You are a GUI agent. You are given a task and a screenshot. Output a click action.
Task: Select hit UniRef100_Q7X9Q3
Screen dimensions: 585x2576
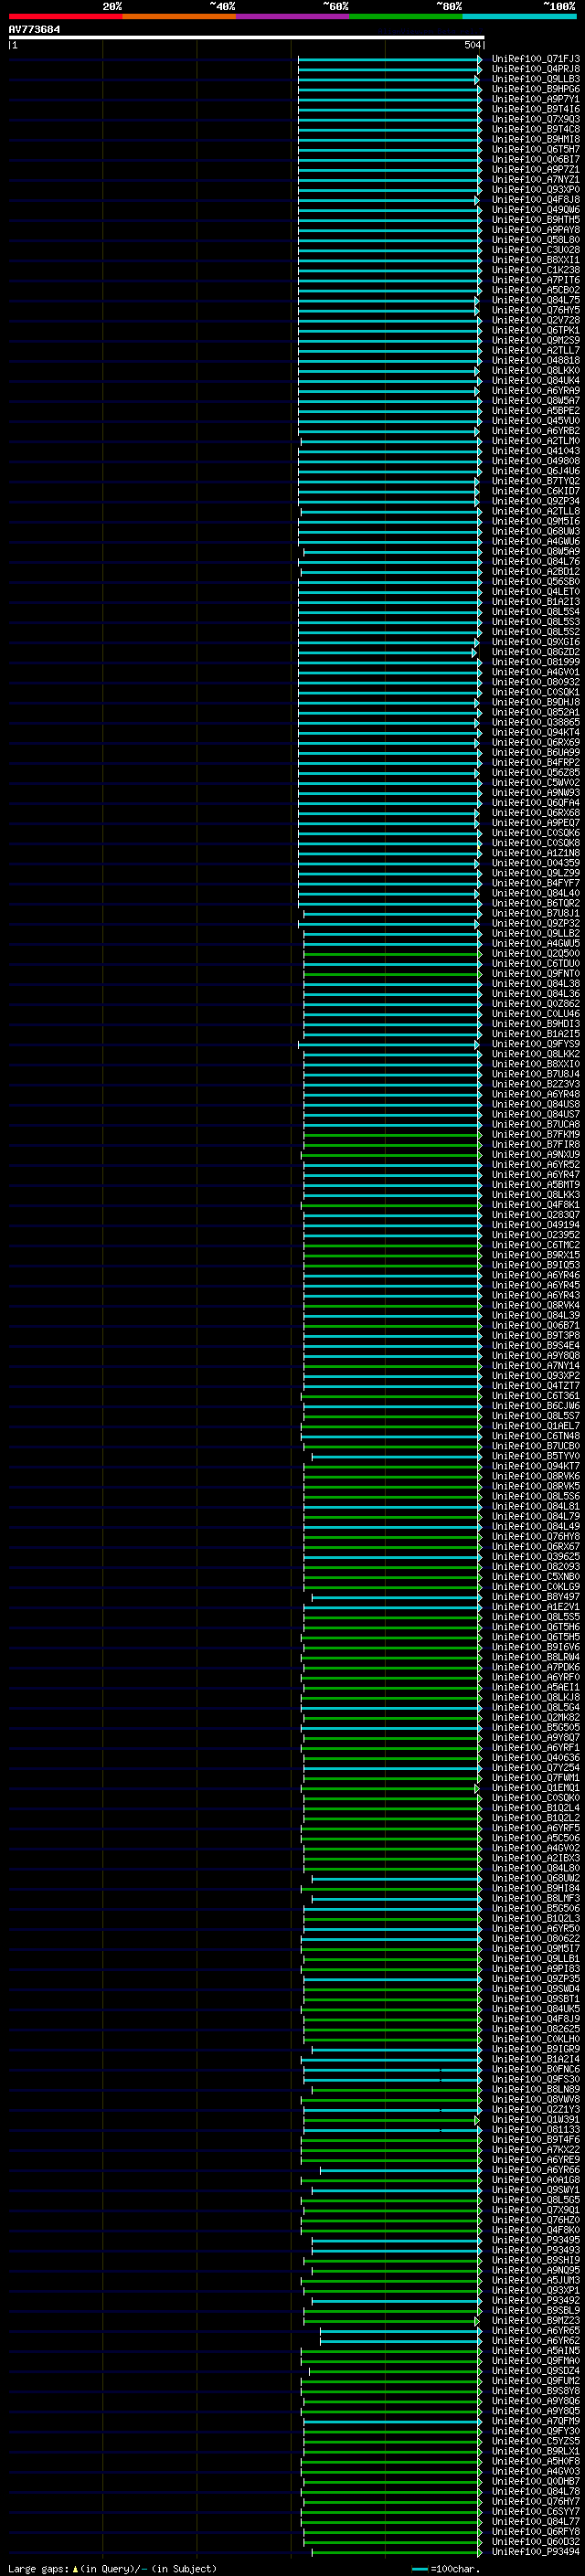[535, 119]
